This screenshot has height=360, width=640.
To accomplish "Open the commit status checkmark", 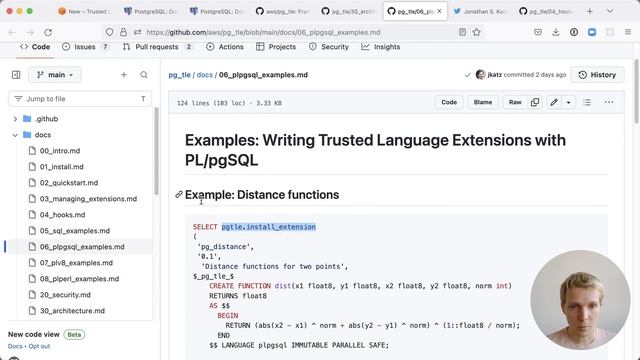I will click(x=468, y=75).
